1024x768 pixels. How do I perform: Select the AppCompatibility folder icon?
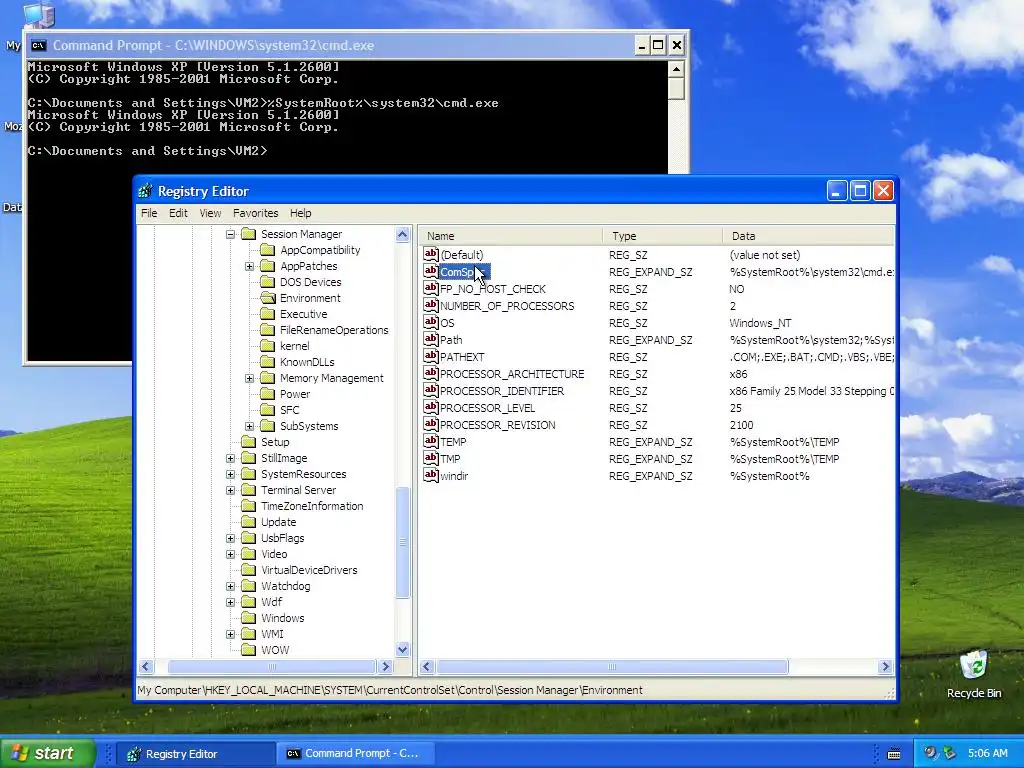267,249
